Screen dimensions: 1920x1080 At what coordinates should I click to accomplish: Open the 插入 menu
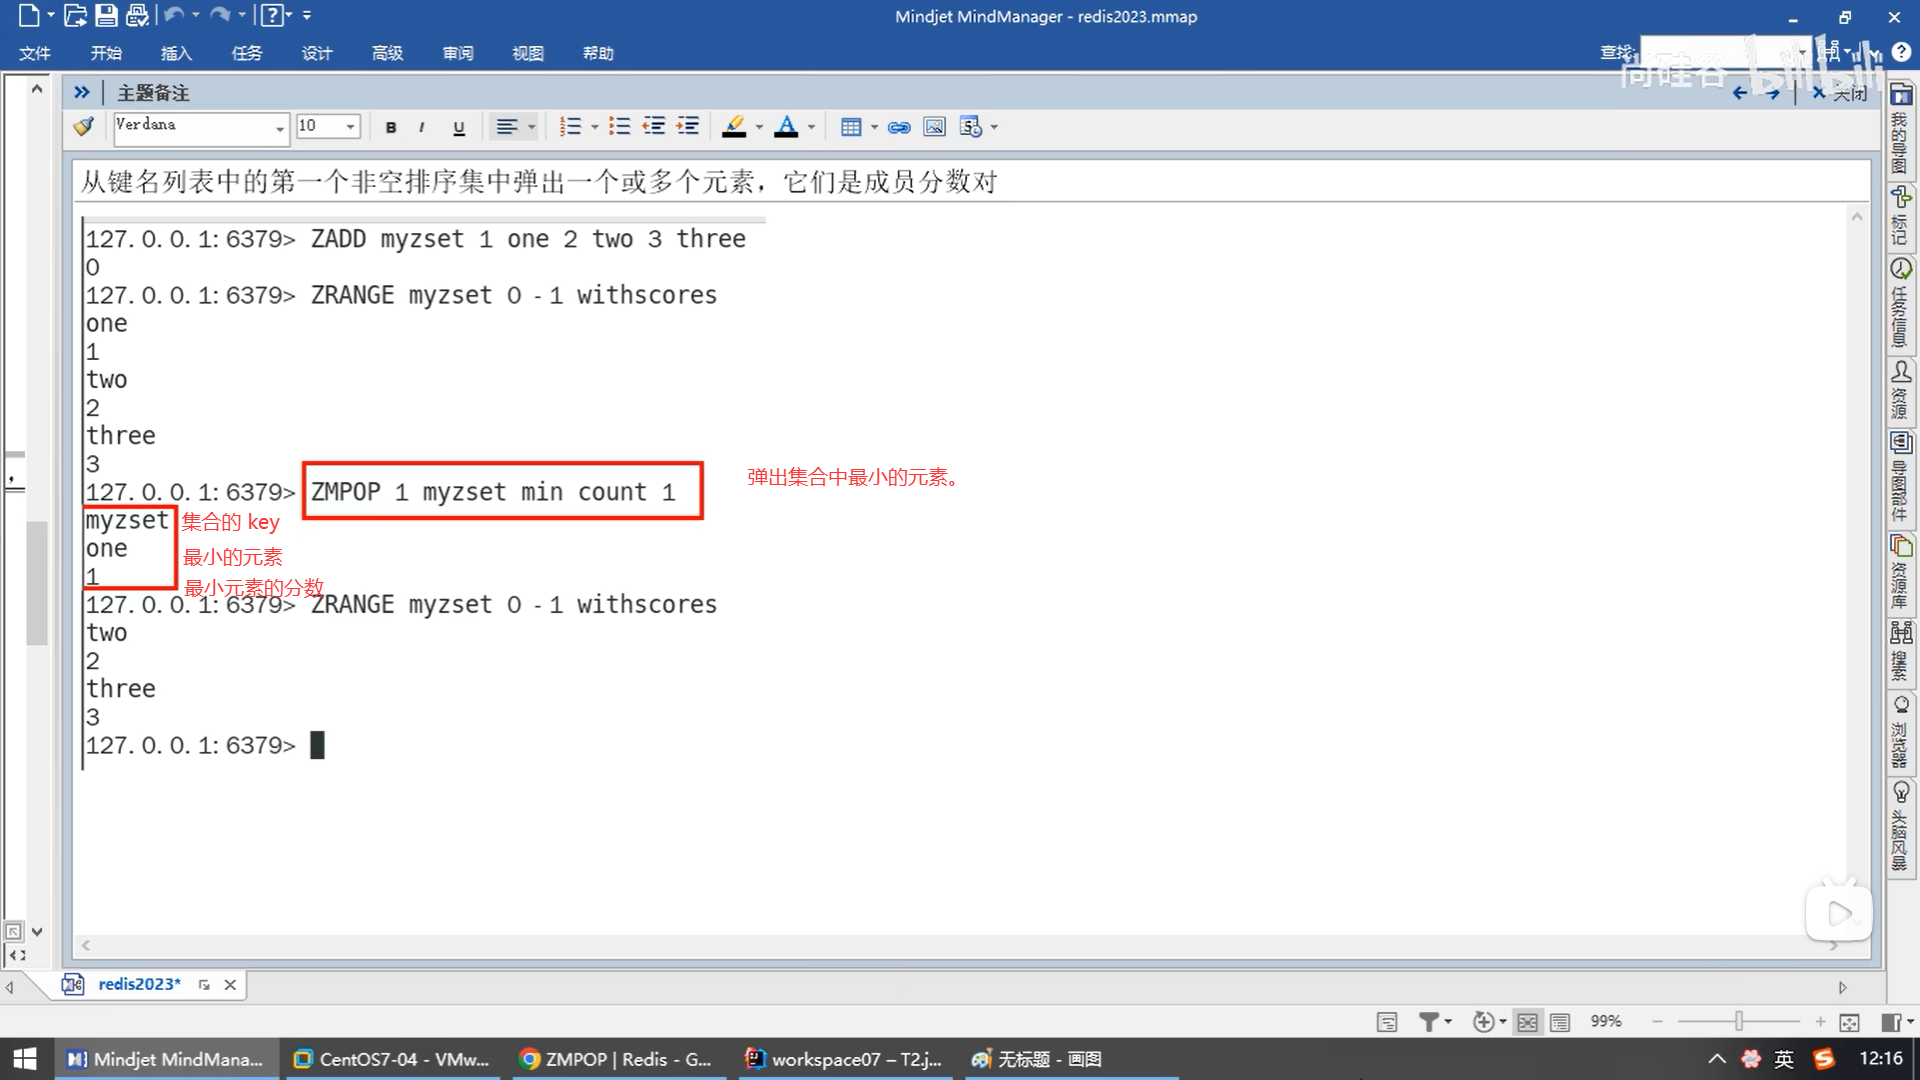coord(176,53)
